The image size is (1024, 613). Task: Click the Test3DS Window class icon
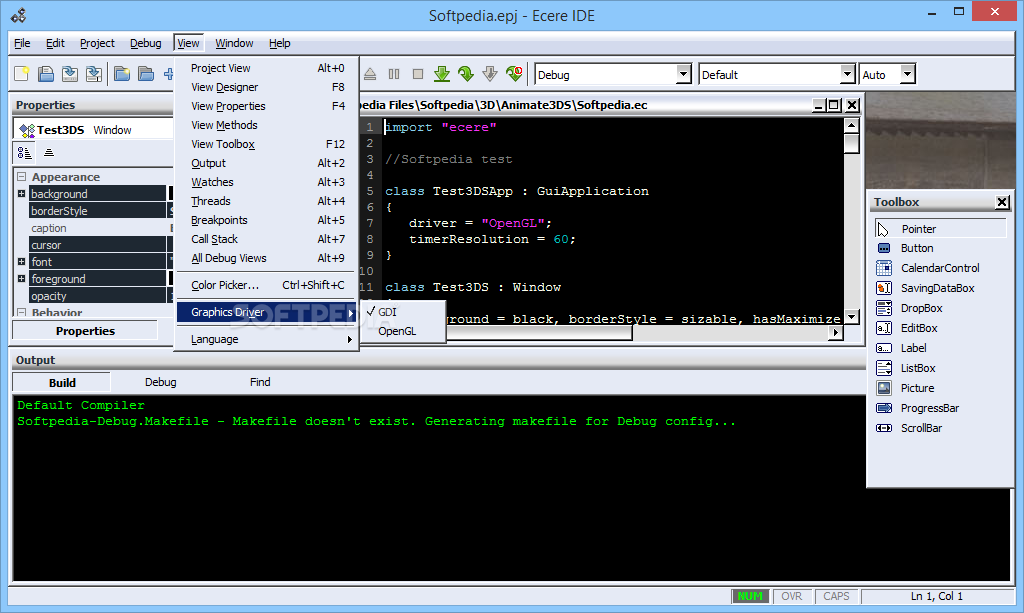26,130
